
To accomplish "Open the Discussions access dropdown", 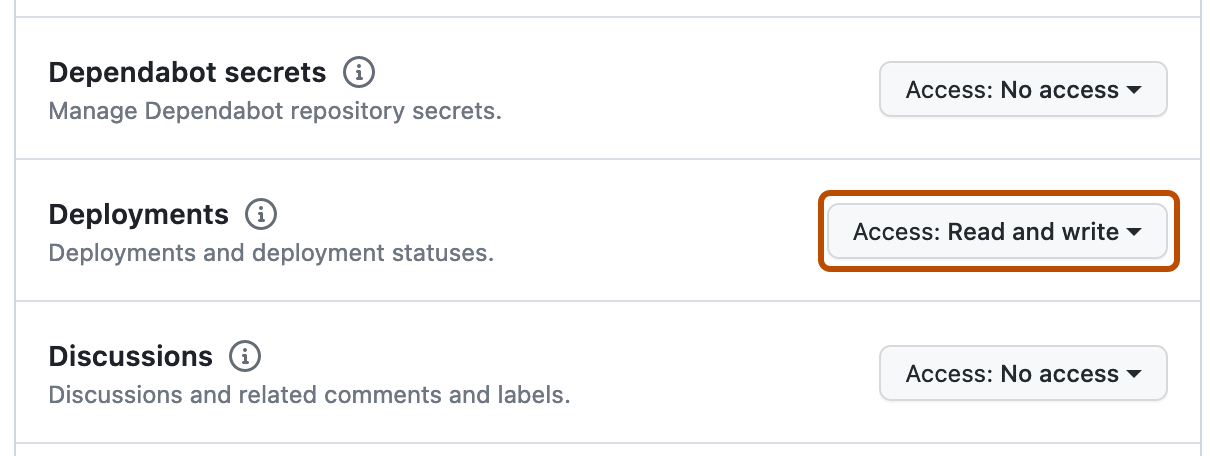I will [1022, 374].
